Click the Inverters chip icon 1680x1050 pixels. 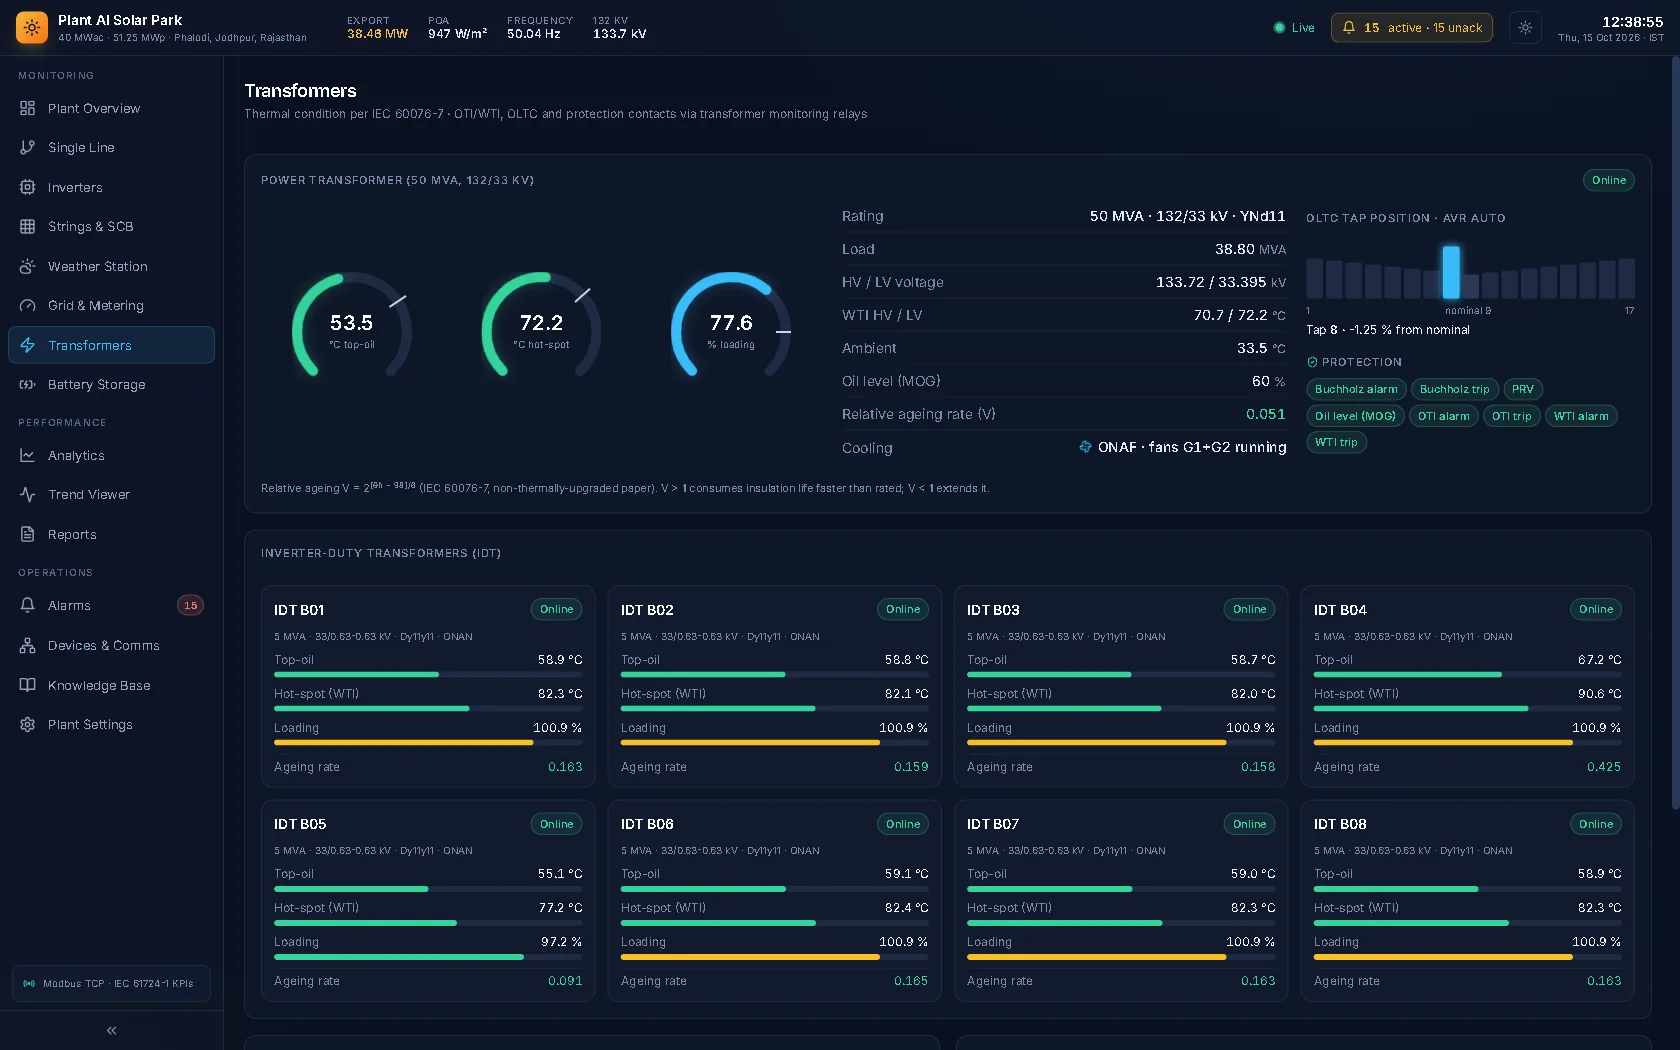pyautogui.click(x=27, y=187)
